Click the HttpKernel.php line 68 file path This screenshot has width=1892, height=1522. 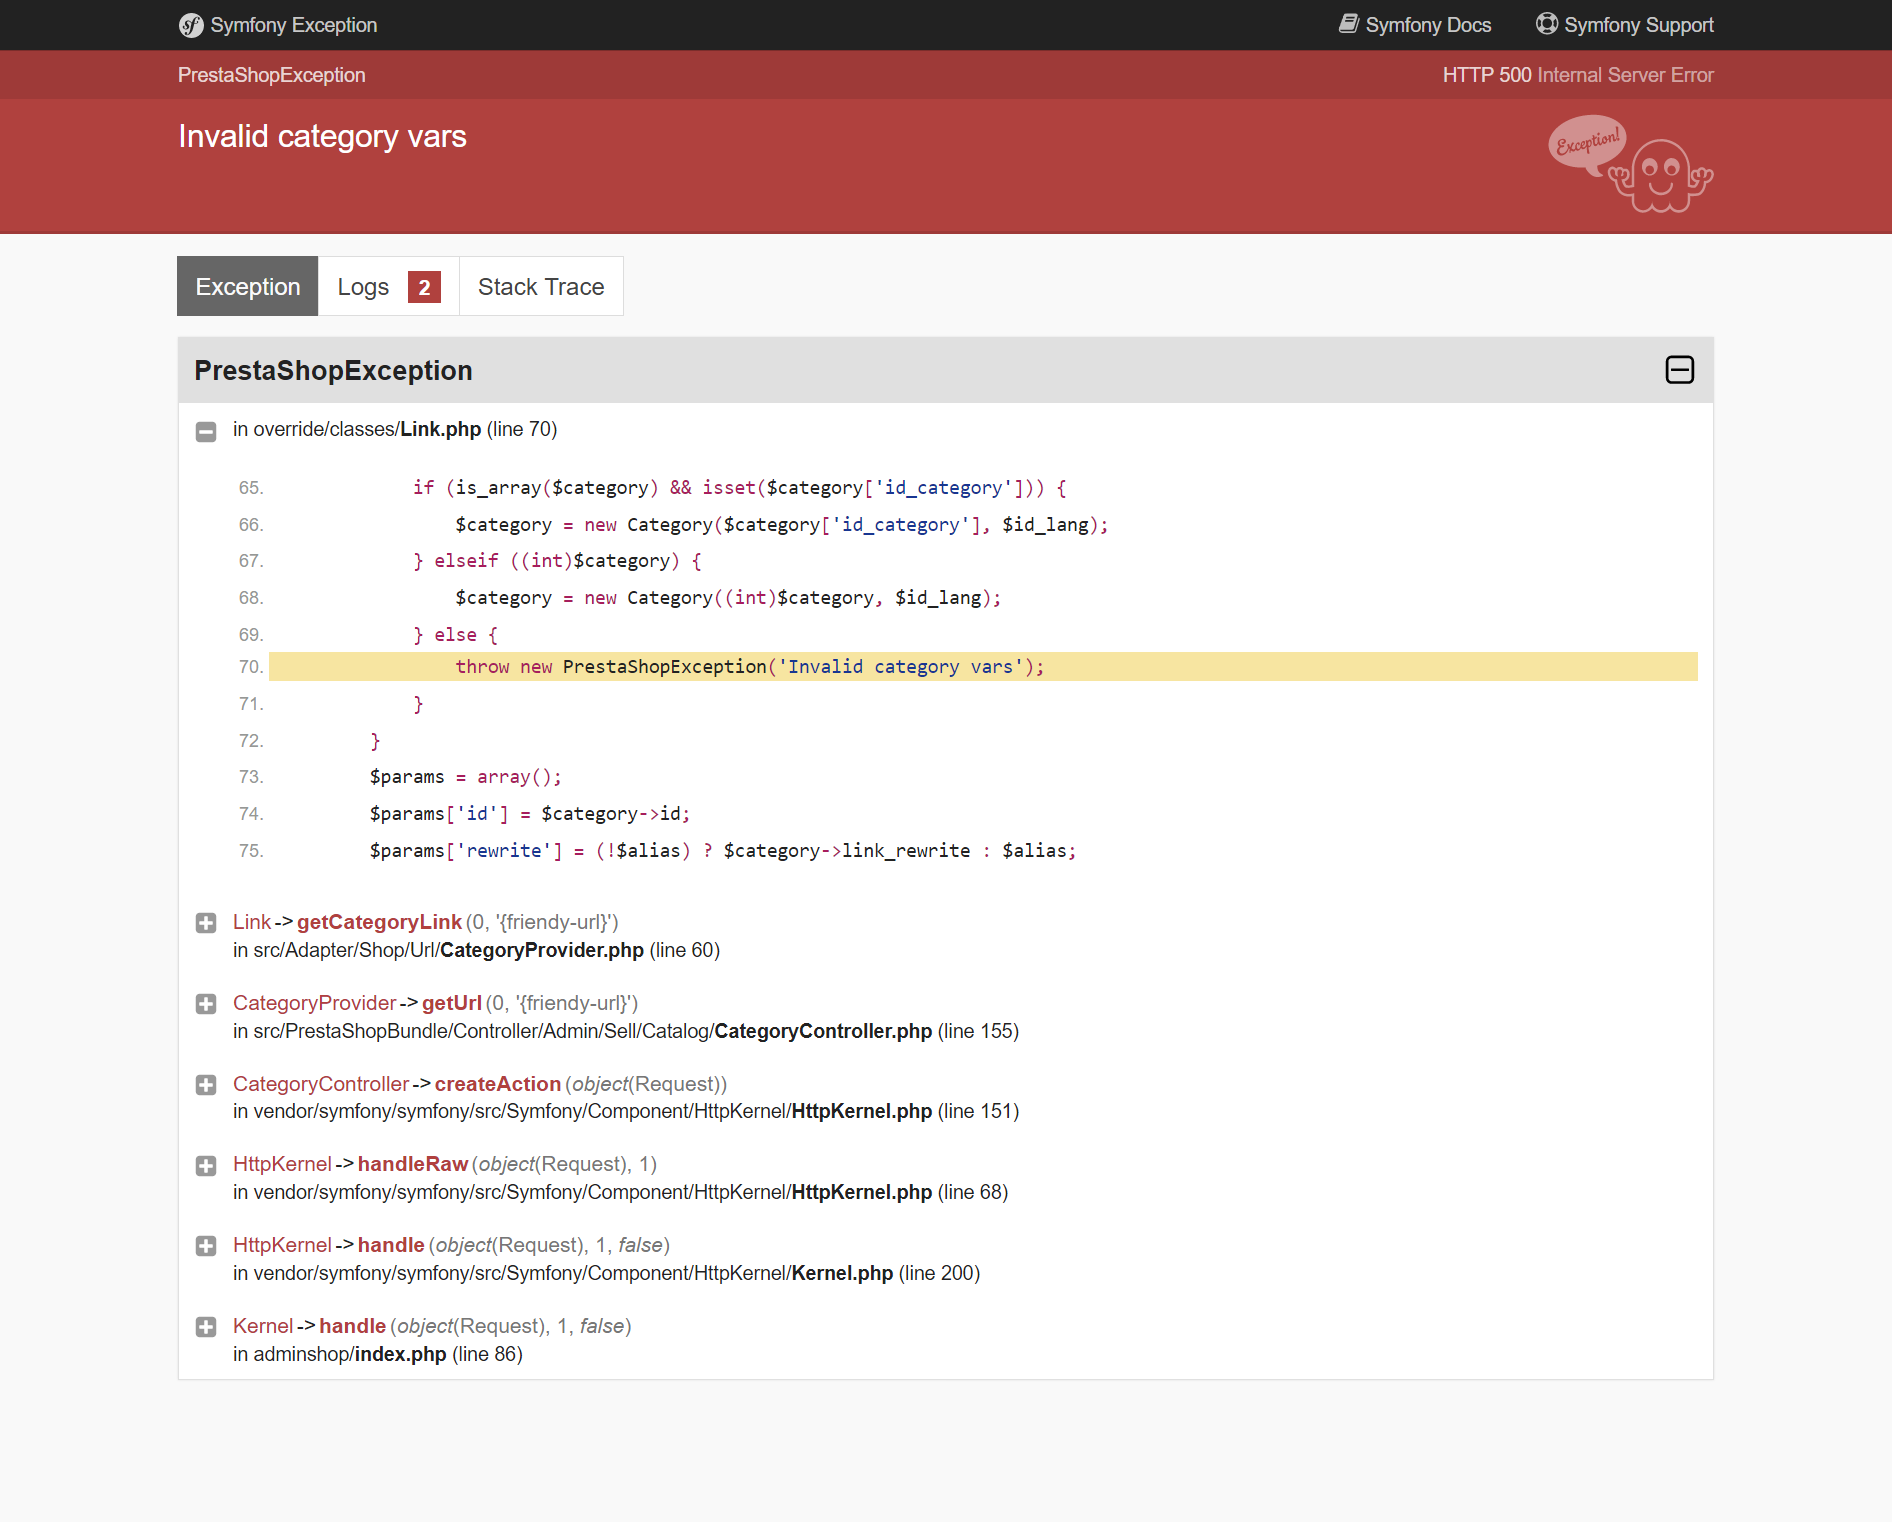621,1192
